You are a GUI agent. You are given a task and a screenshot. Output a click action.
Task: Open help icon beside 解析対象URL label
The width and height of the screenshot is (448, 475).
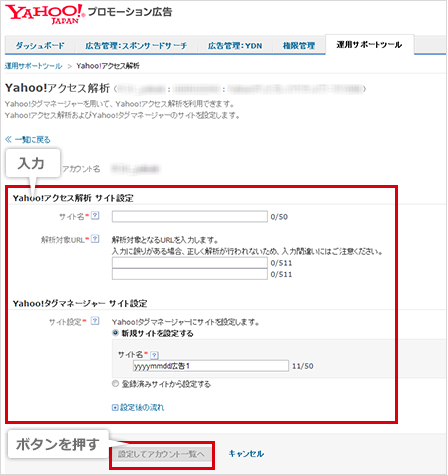[95, 239]
